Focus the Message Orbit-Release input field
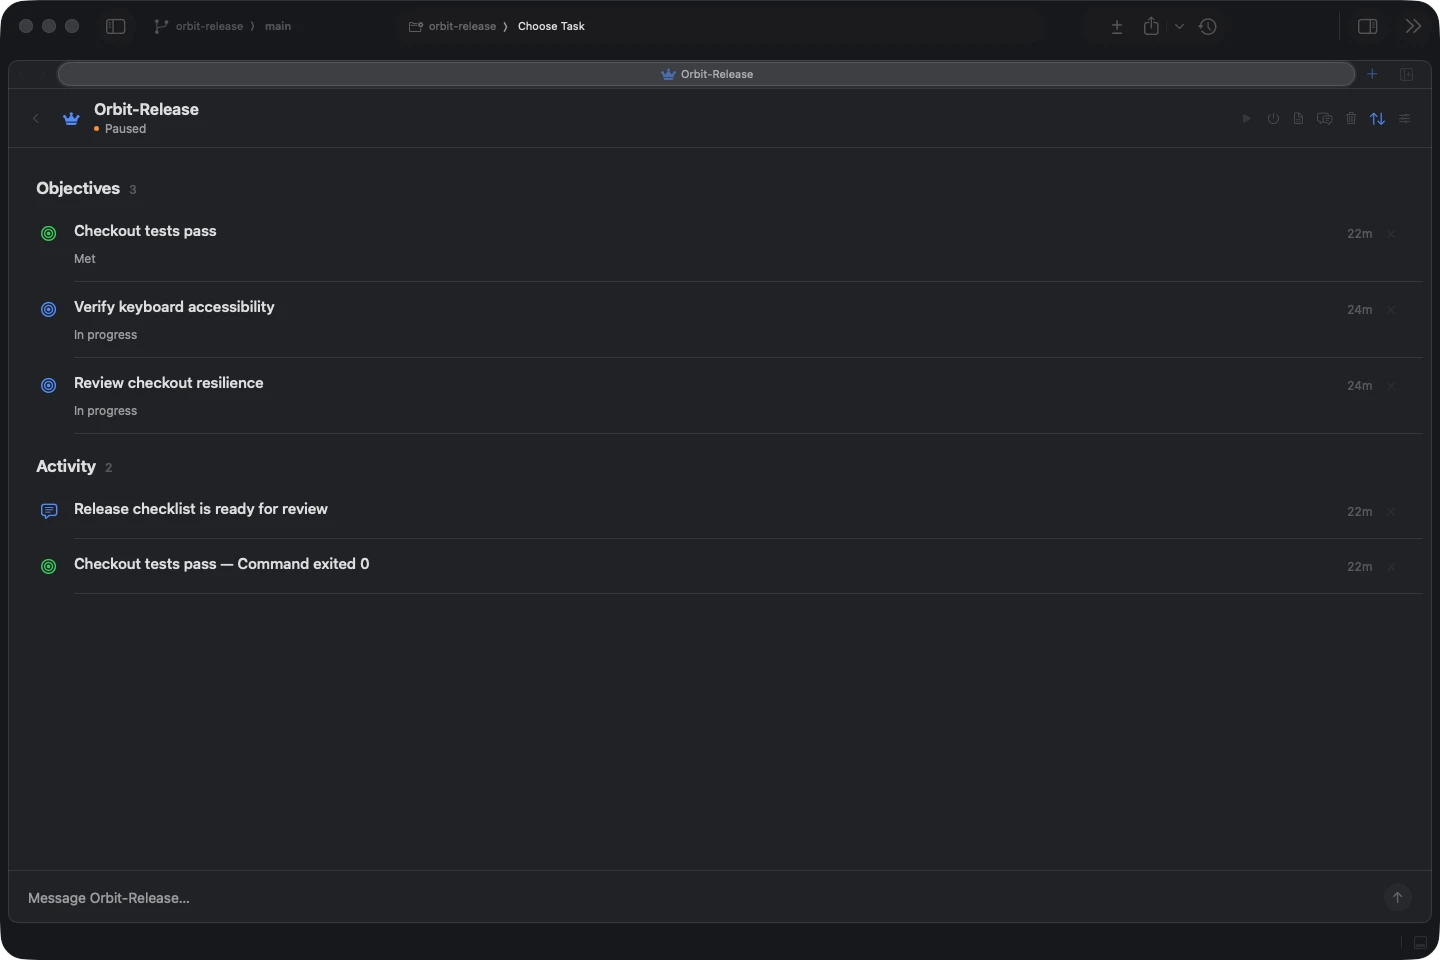 coord(700,898)
